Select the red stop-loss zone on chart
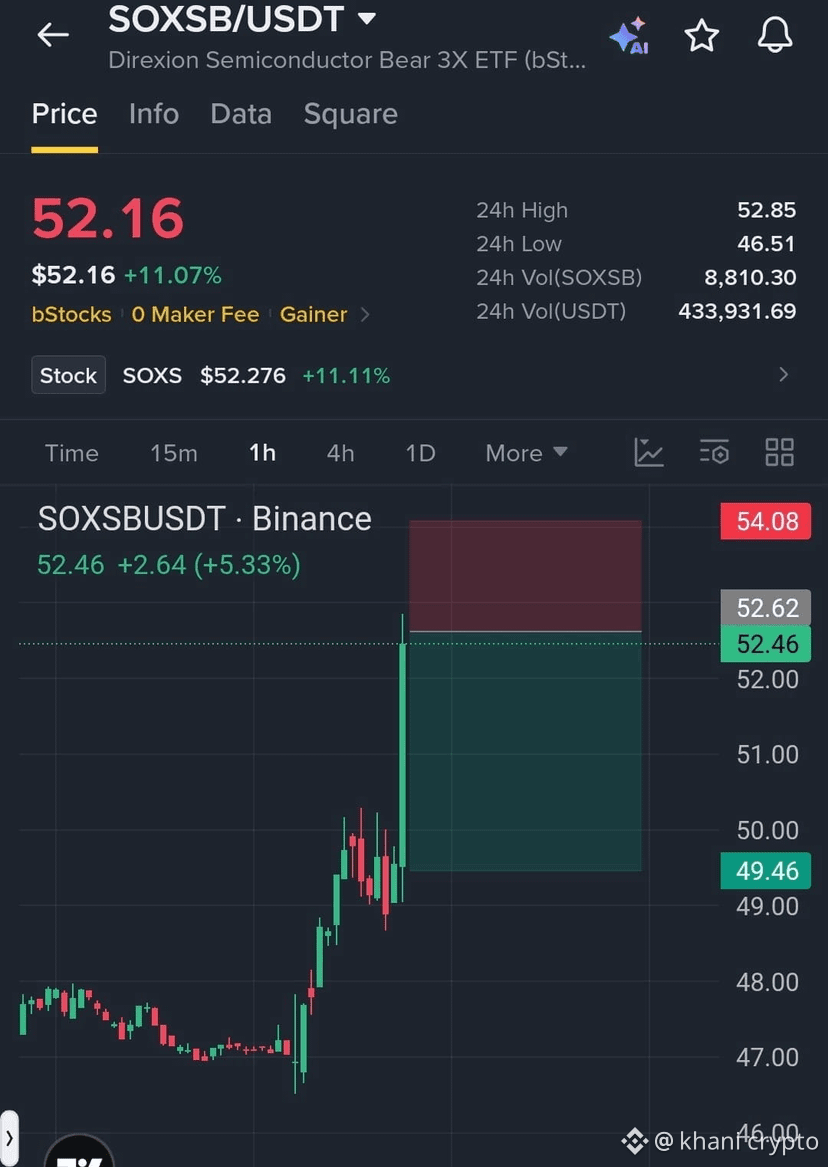The height and width of the screenshot is (1167, 828). click(525, 576)
